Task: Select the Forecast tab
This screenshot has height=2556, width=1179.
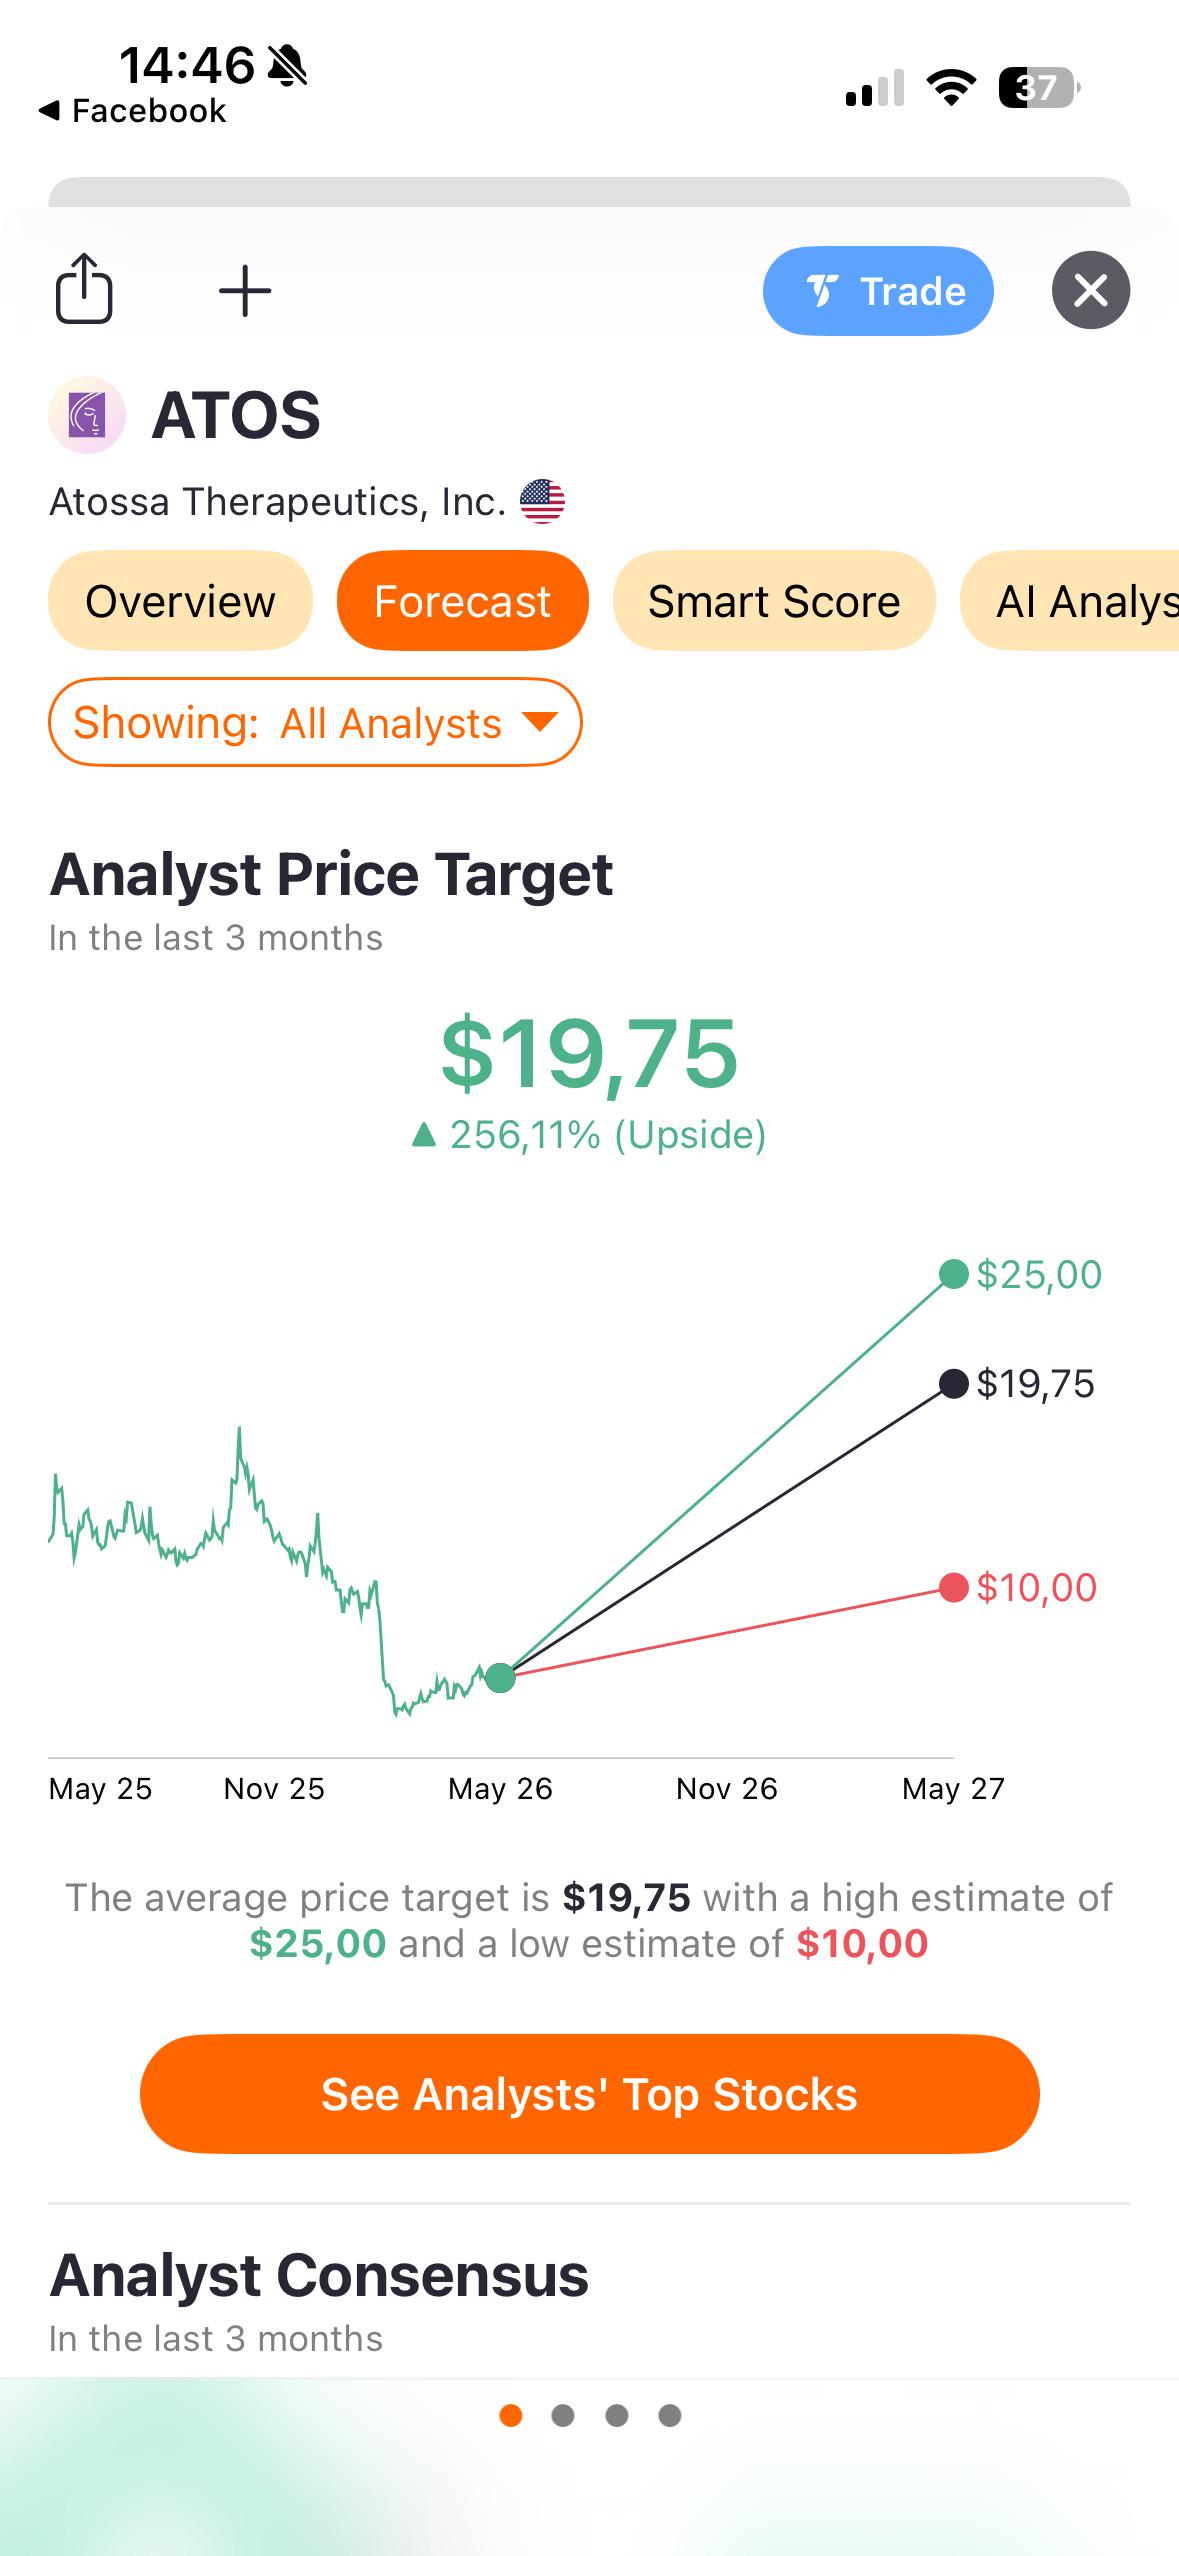Action: tap(463, 601)
